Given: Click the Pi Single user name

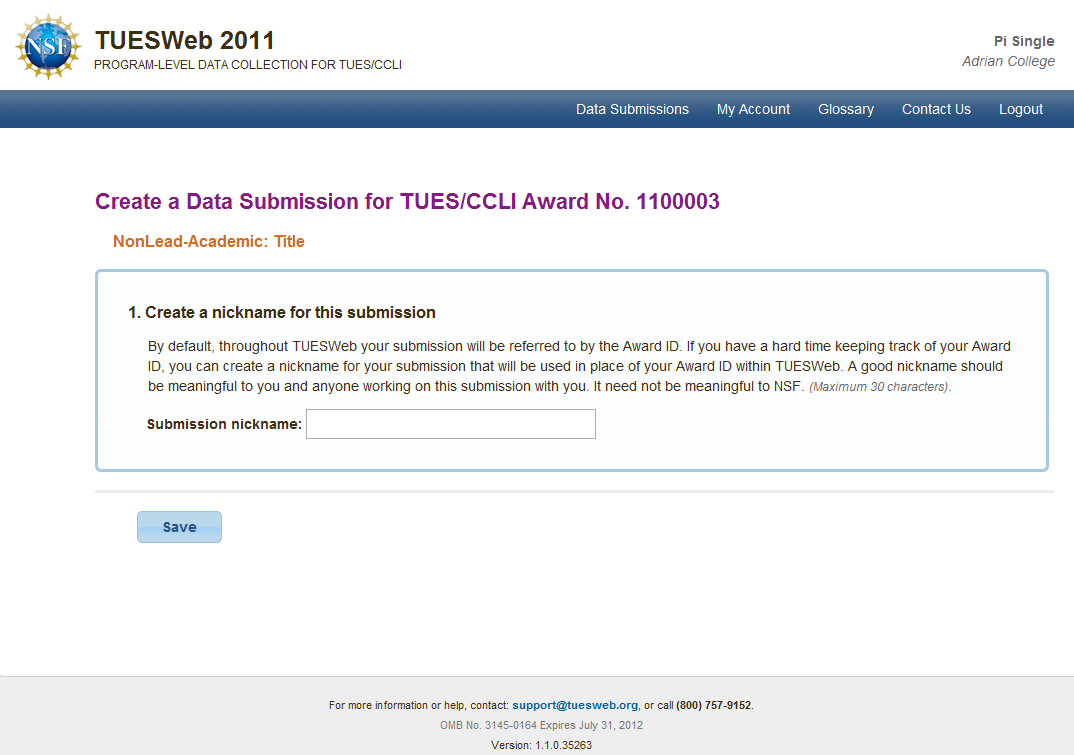Looking at the screenshot, I should click(x=1024, y=41).
